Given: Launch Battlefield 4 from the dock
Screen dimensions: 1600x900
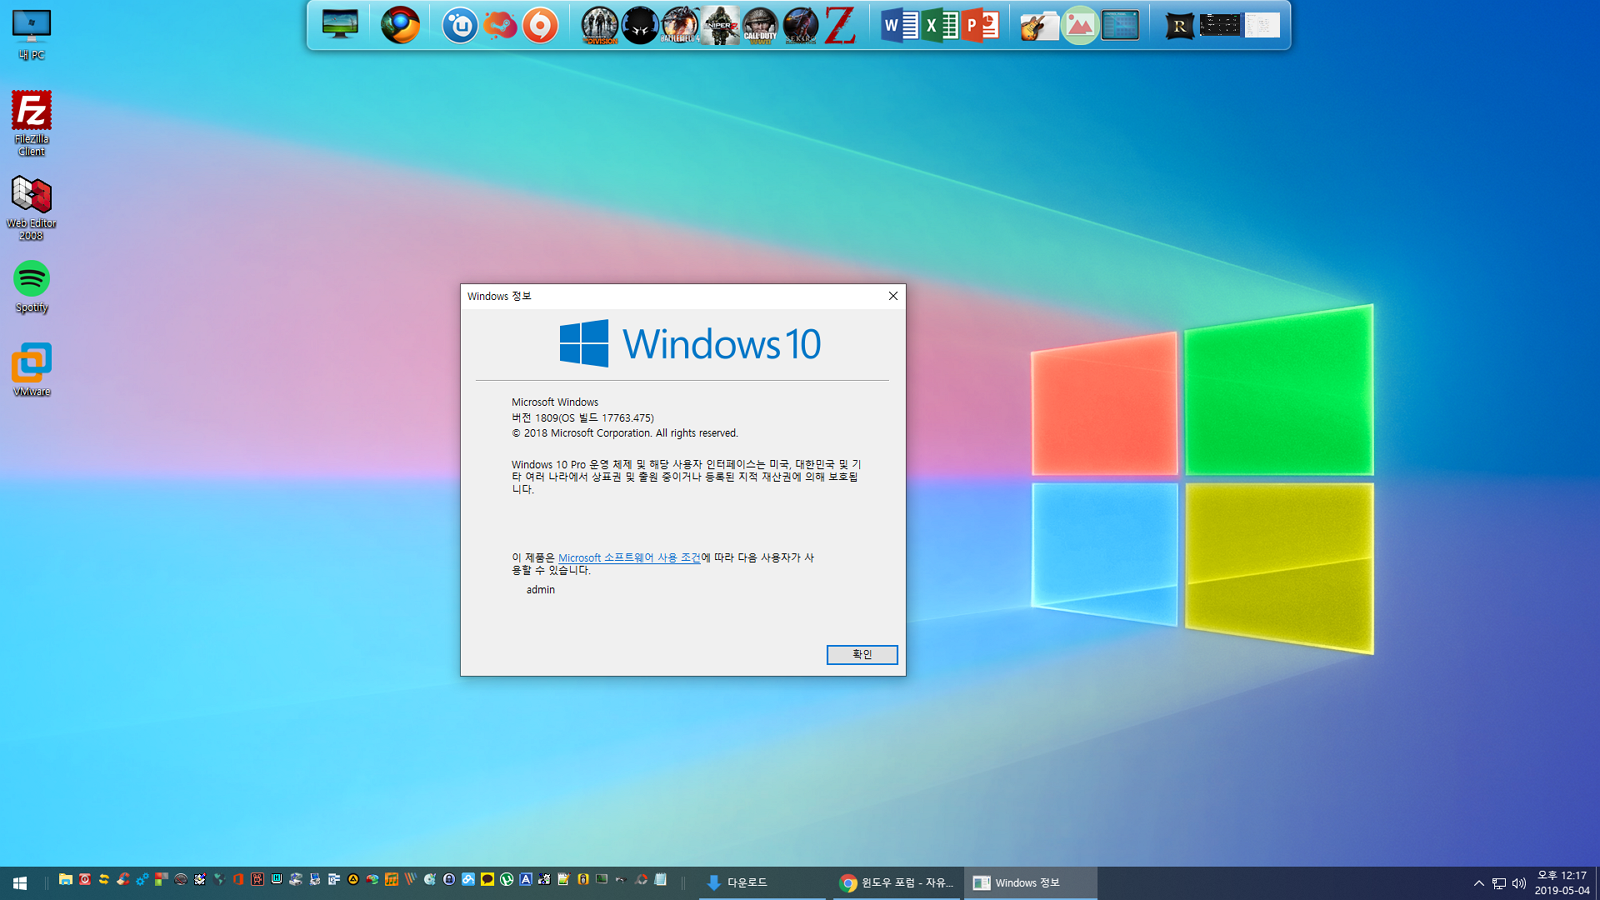Looking at the screenshot, I should 680,25.
